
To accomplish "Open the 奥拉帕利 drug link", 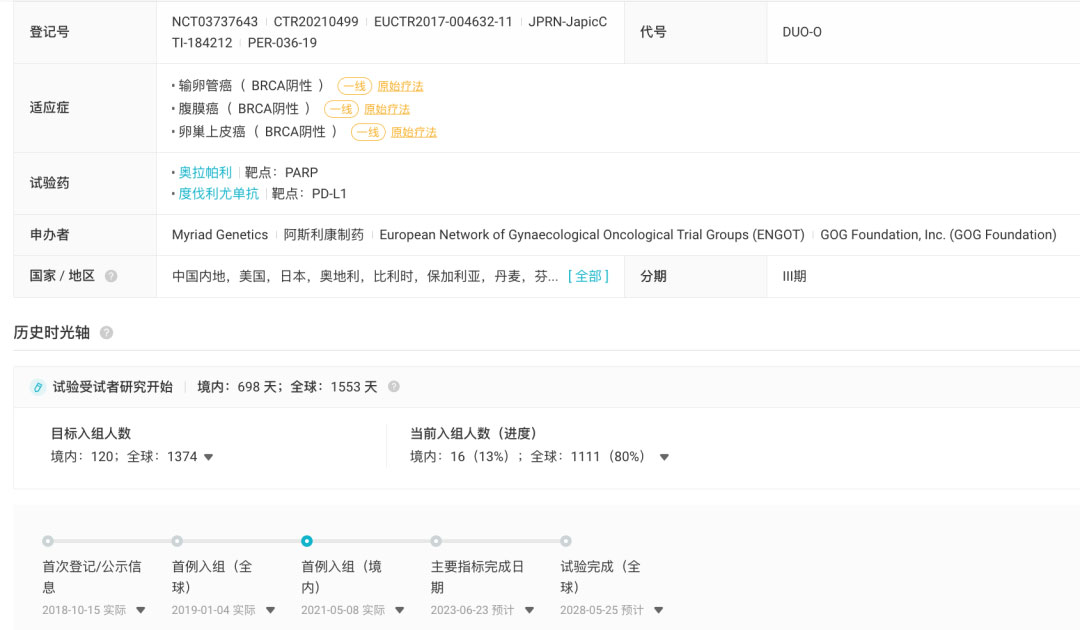I will click(x=205, y=172).
